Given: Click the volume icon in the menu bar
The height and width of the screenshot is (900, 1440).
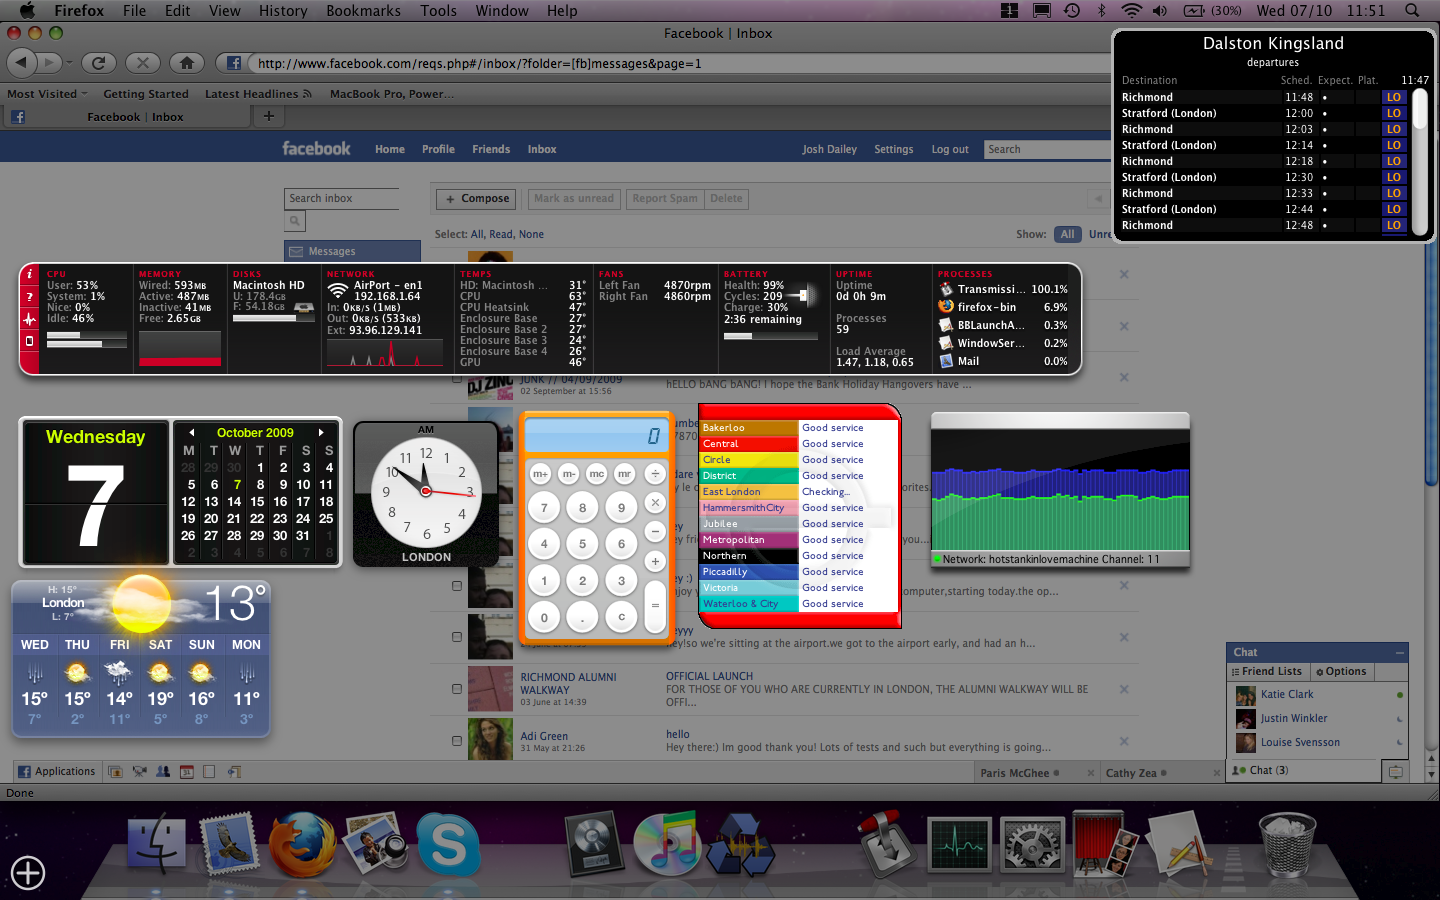Looking at the screenshot, I should coord(1159,11).
